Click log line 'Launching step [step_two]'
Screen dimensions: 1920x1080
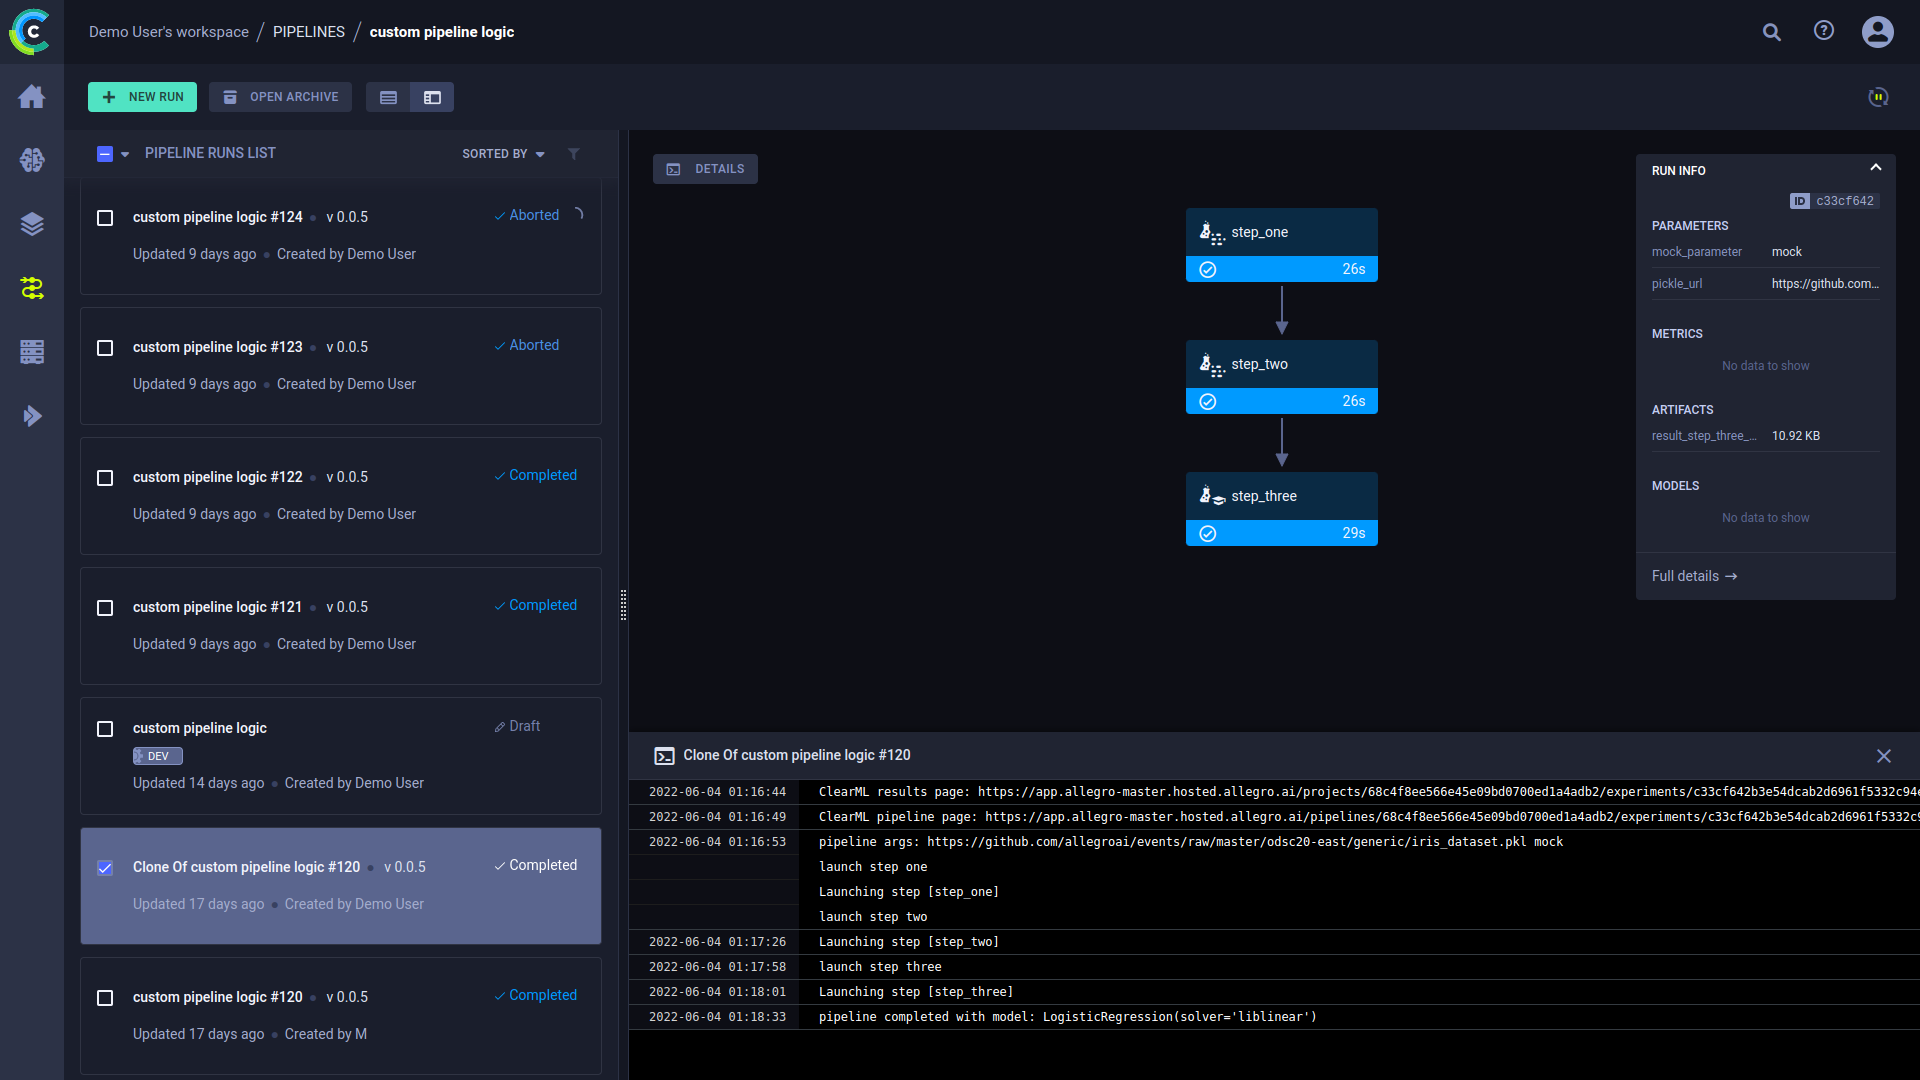909,942
